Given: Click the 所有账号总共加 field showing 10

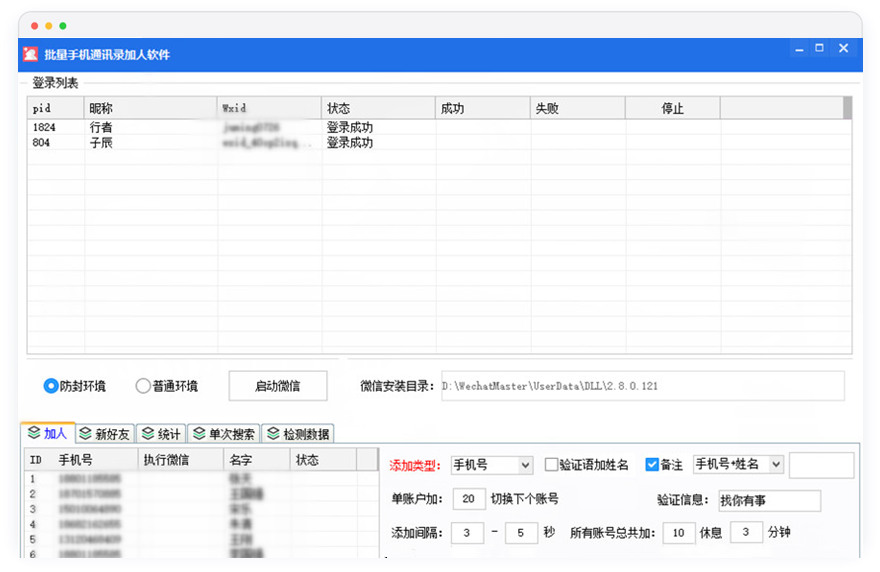Looking at the screenshot, I should [679, 533].
